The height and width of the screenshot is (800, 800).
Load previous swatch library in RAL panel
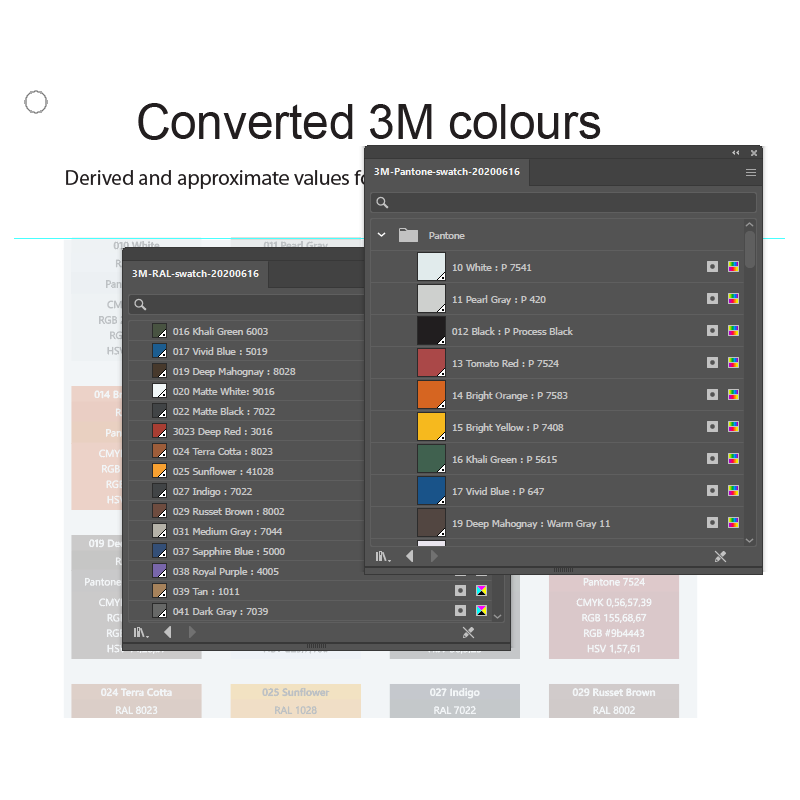(x=168, y=632)
